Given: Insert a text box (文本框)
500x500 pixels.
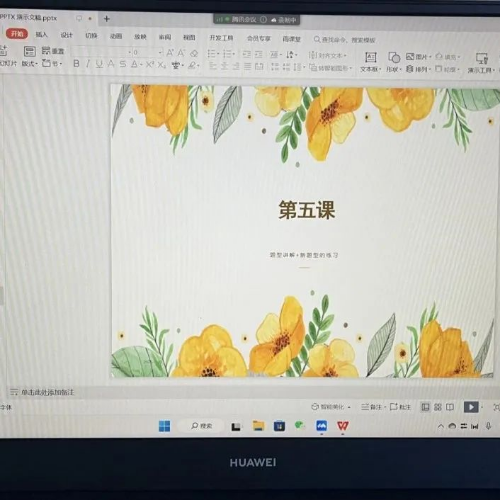Looking at the screenshot, I should (370, 62).
